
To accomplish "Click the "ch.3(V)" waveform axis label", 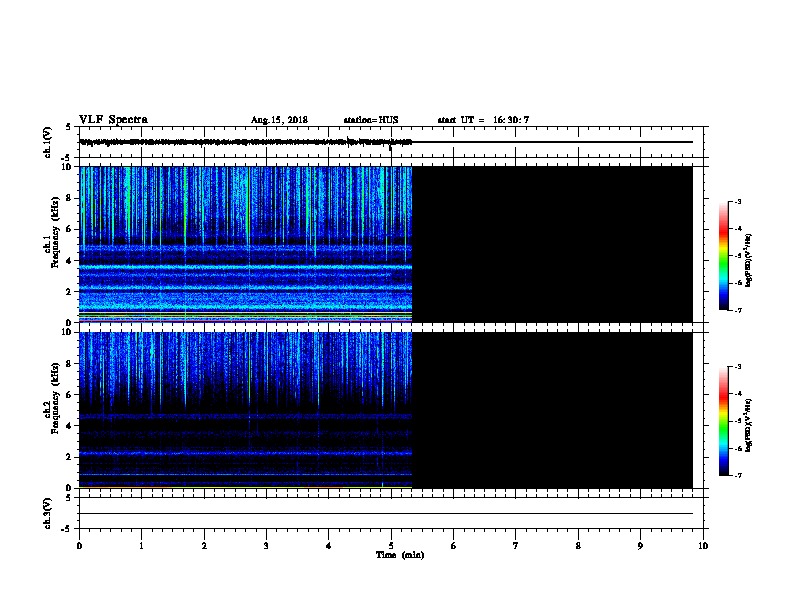I will pyautogui.click(x=47, y=513).
